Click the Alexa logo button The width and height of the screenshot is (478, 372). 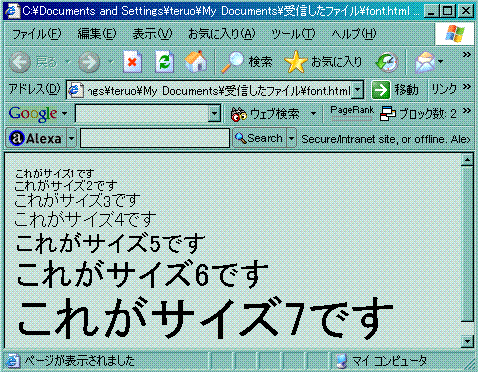[x=36, y=138]
